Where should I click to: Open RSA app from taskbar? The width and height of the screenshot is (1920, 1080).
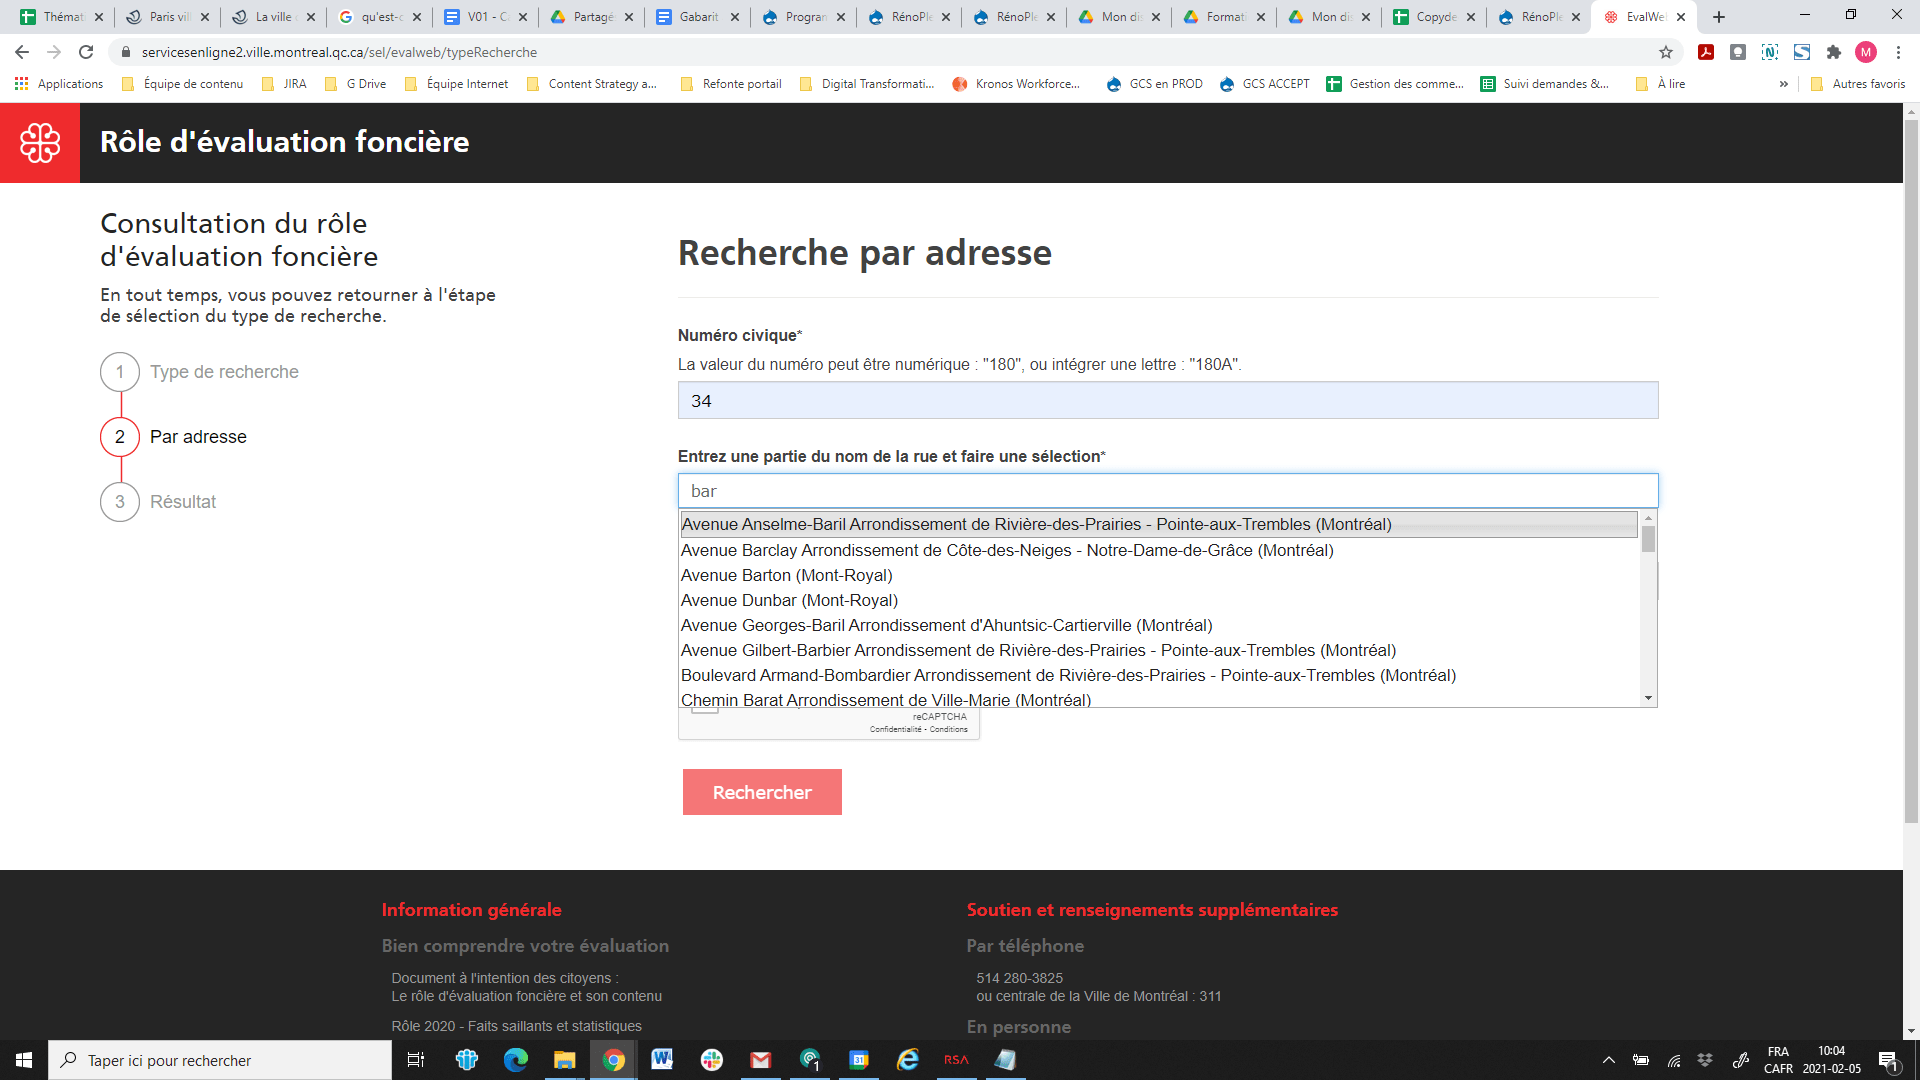(x=957, y=1060)
